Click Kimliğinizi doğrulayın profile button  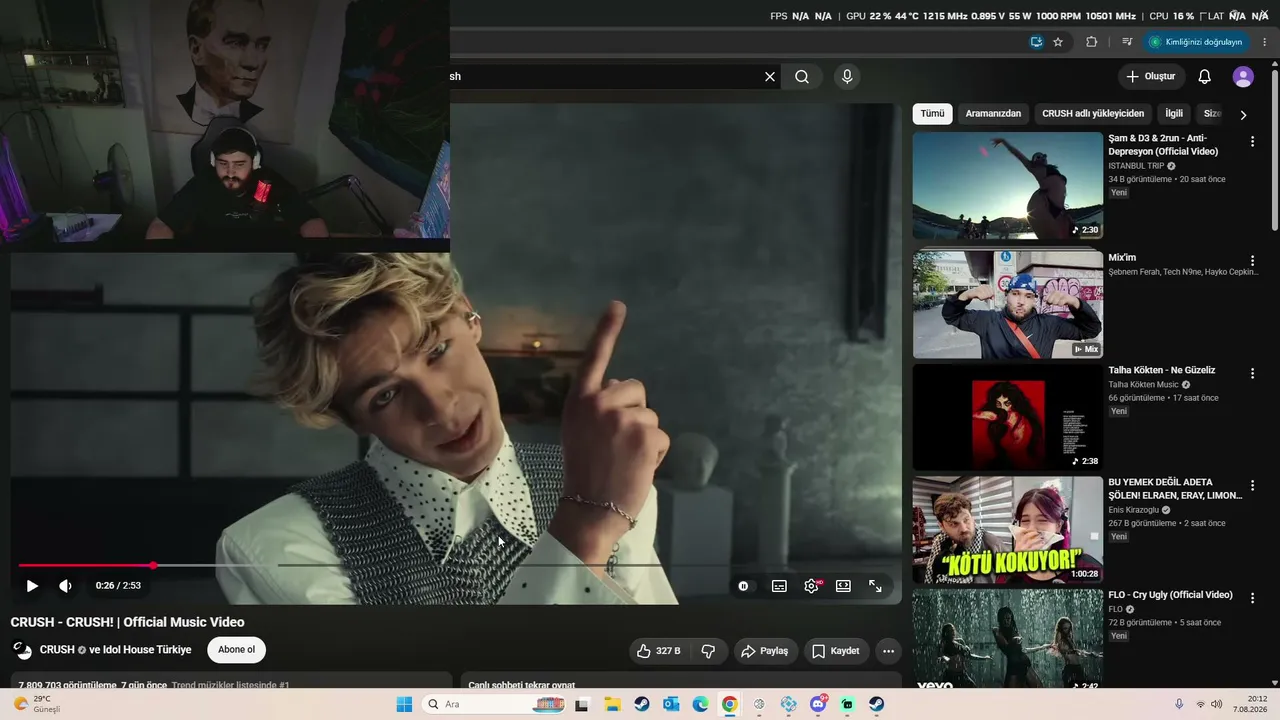[1197, 42]
